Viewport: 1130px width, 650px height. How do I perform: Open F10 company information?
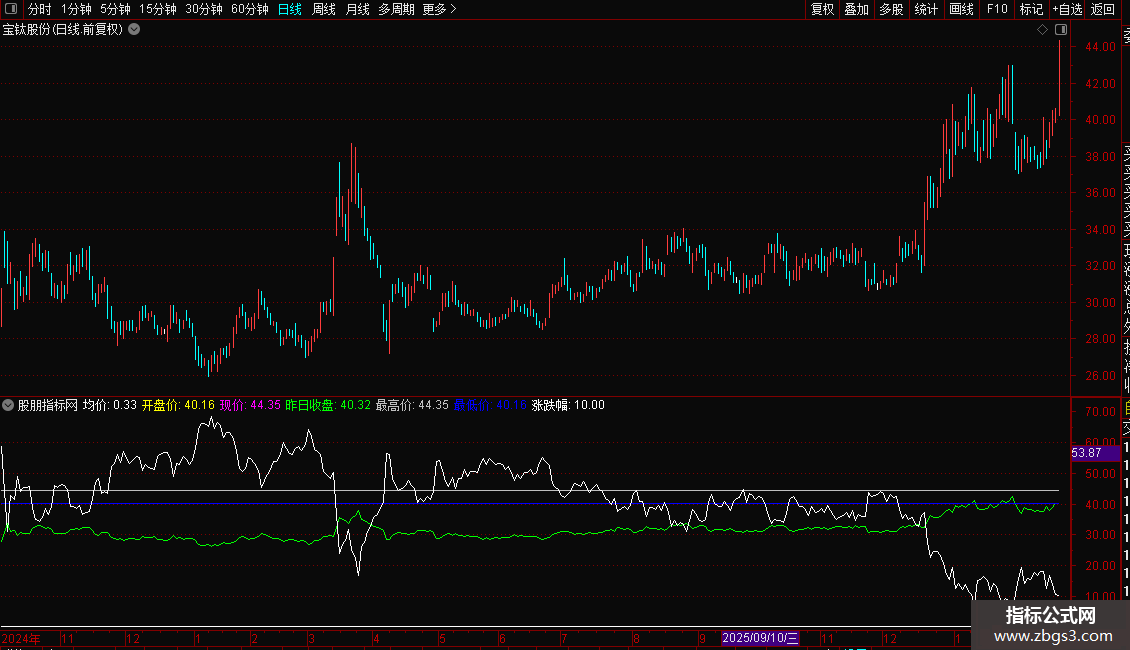997,9
